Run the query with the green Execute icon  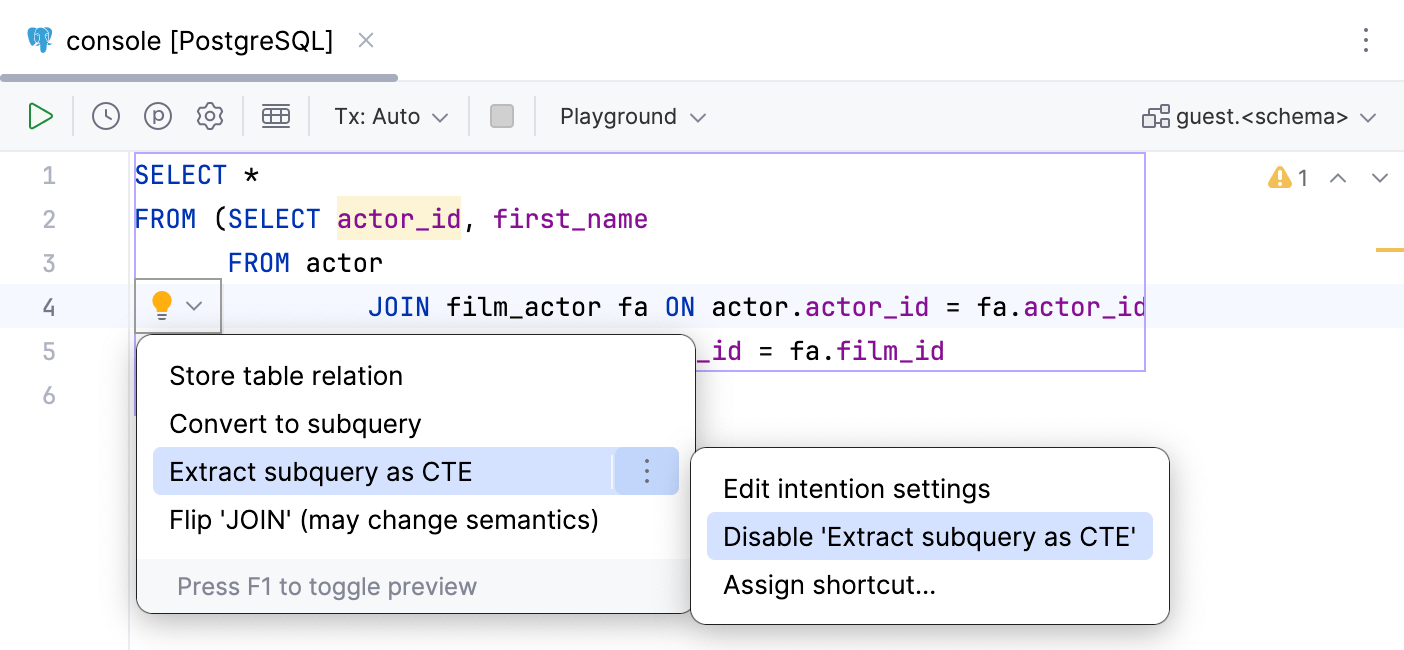pyautogui.click(x=40, y=117)
